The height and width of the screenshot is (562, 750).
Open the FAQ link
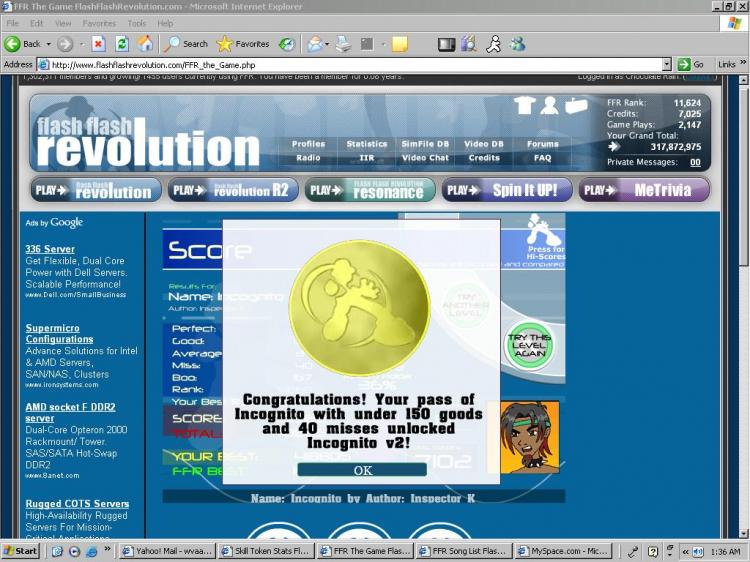542,158
